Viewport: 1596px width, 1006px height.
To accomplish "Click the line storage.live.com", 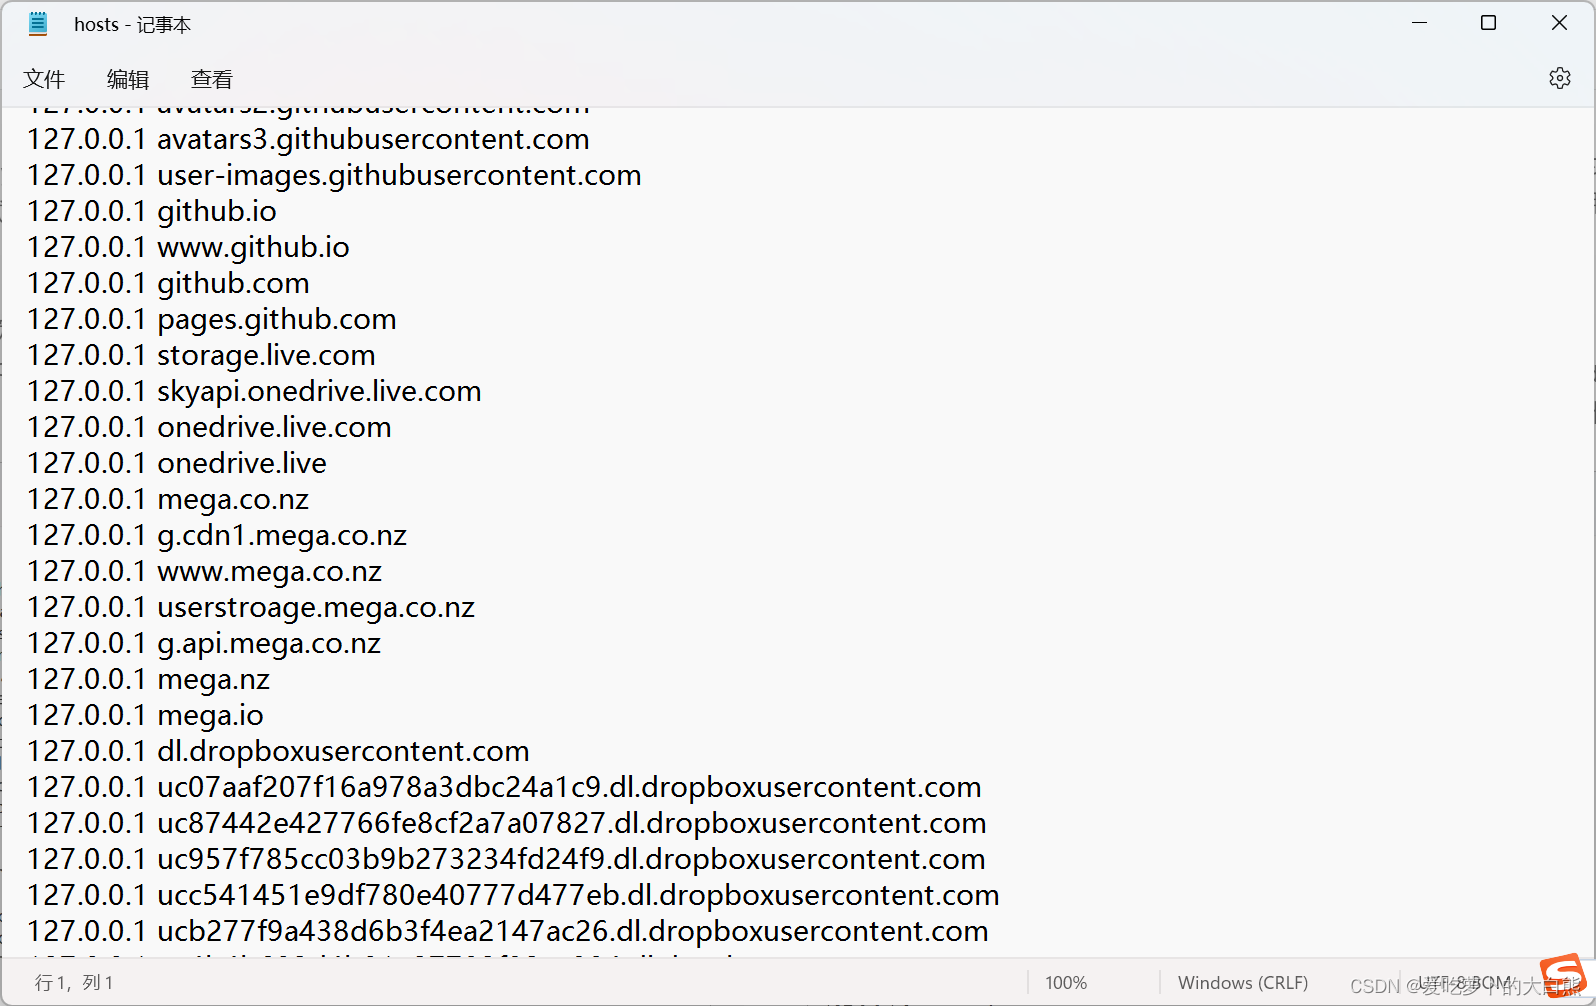I will point(201,355).
